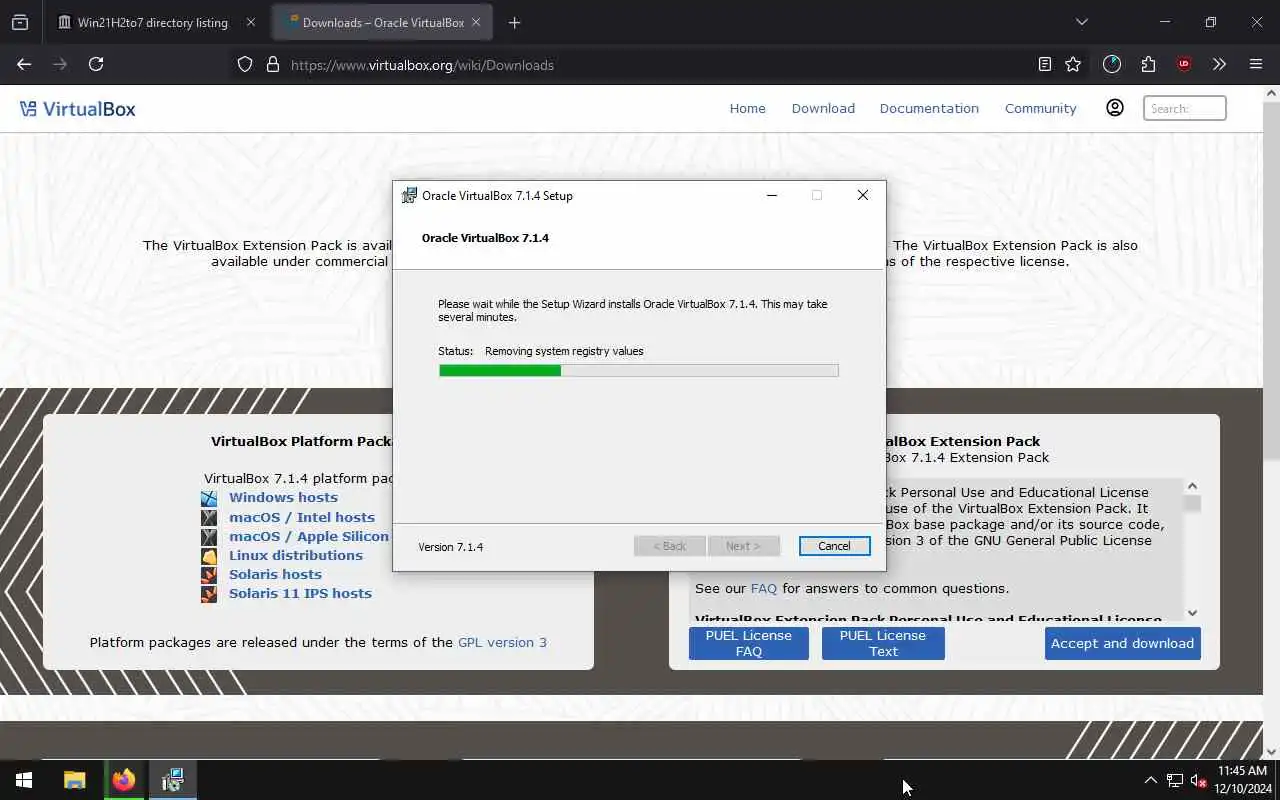Open Windows Start menu
The height and width of the screenshot is (800, 1280).
click(x=24, y=780)
